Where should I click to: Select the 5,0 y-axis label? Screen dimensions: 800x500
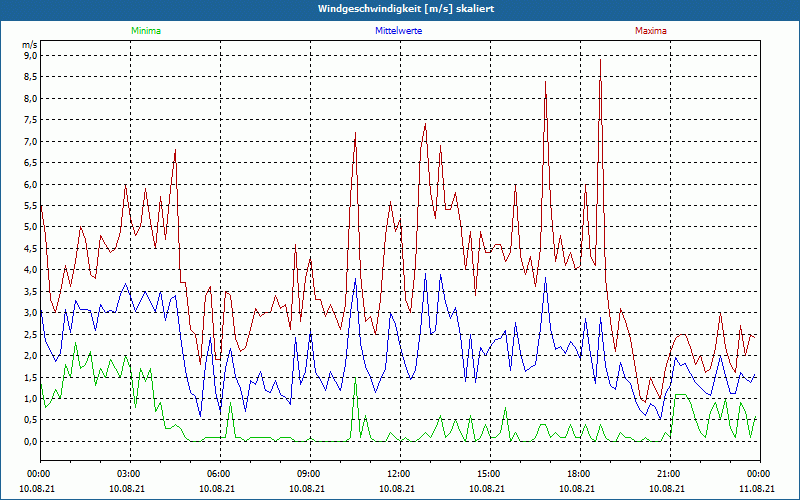pos(29,227)
